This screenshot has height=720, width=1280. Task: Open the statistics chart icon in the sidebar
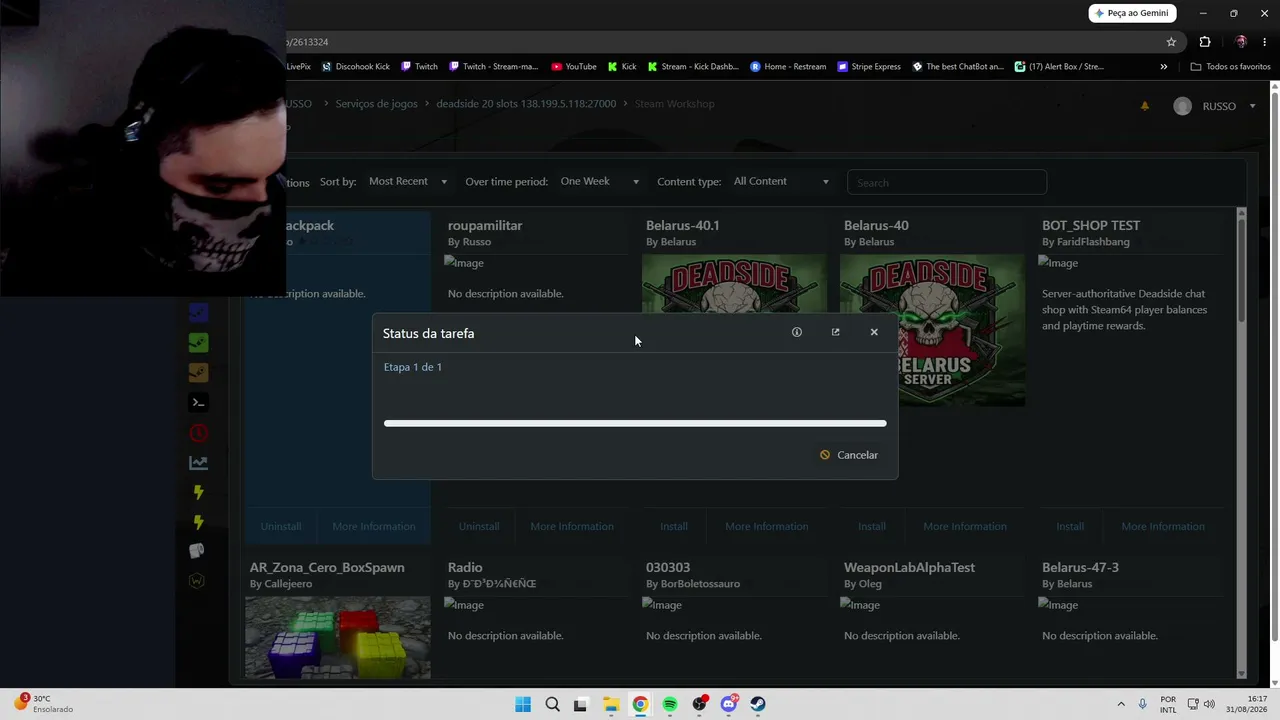tap(198, 462)
